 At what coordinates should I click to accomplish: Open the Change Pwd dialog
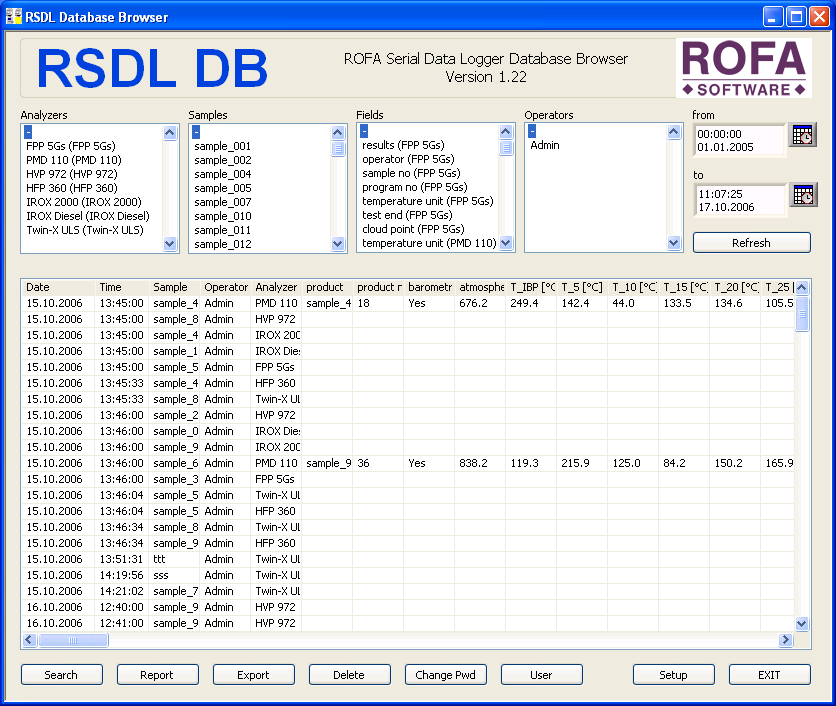(445, 675)
